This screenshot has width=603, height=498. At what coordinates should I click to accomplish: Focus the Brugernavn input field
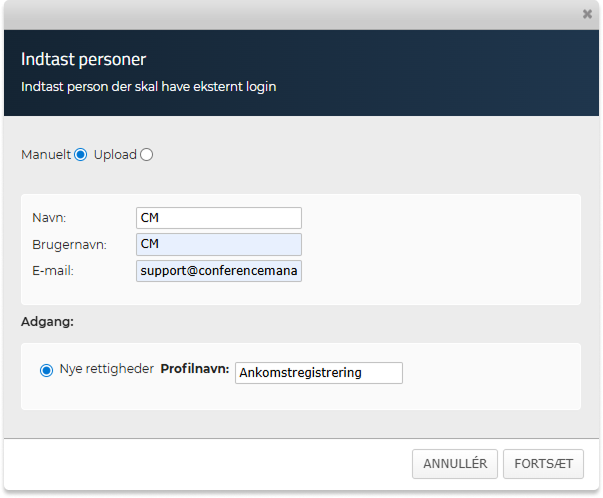(x=218, y=244)
